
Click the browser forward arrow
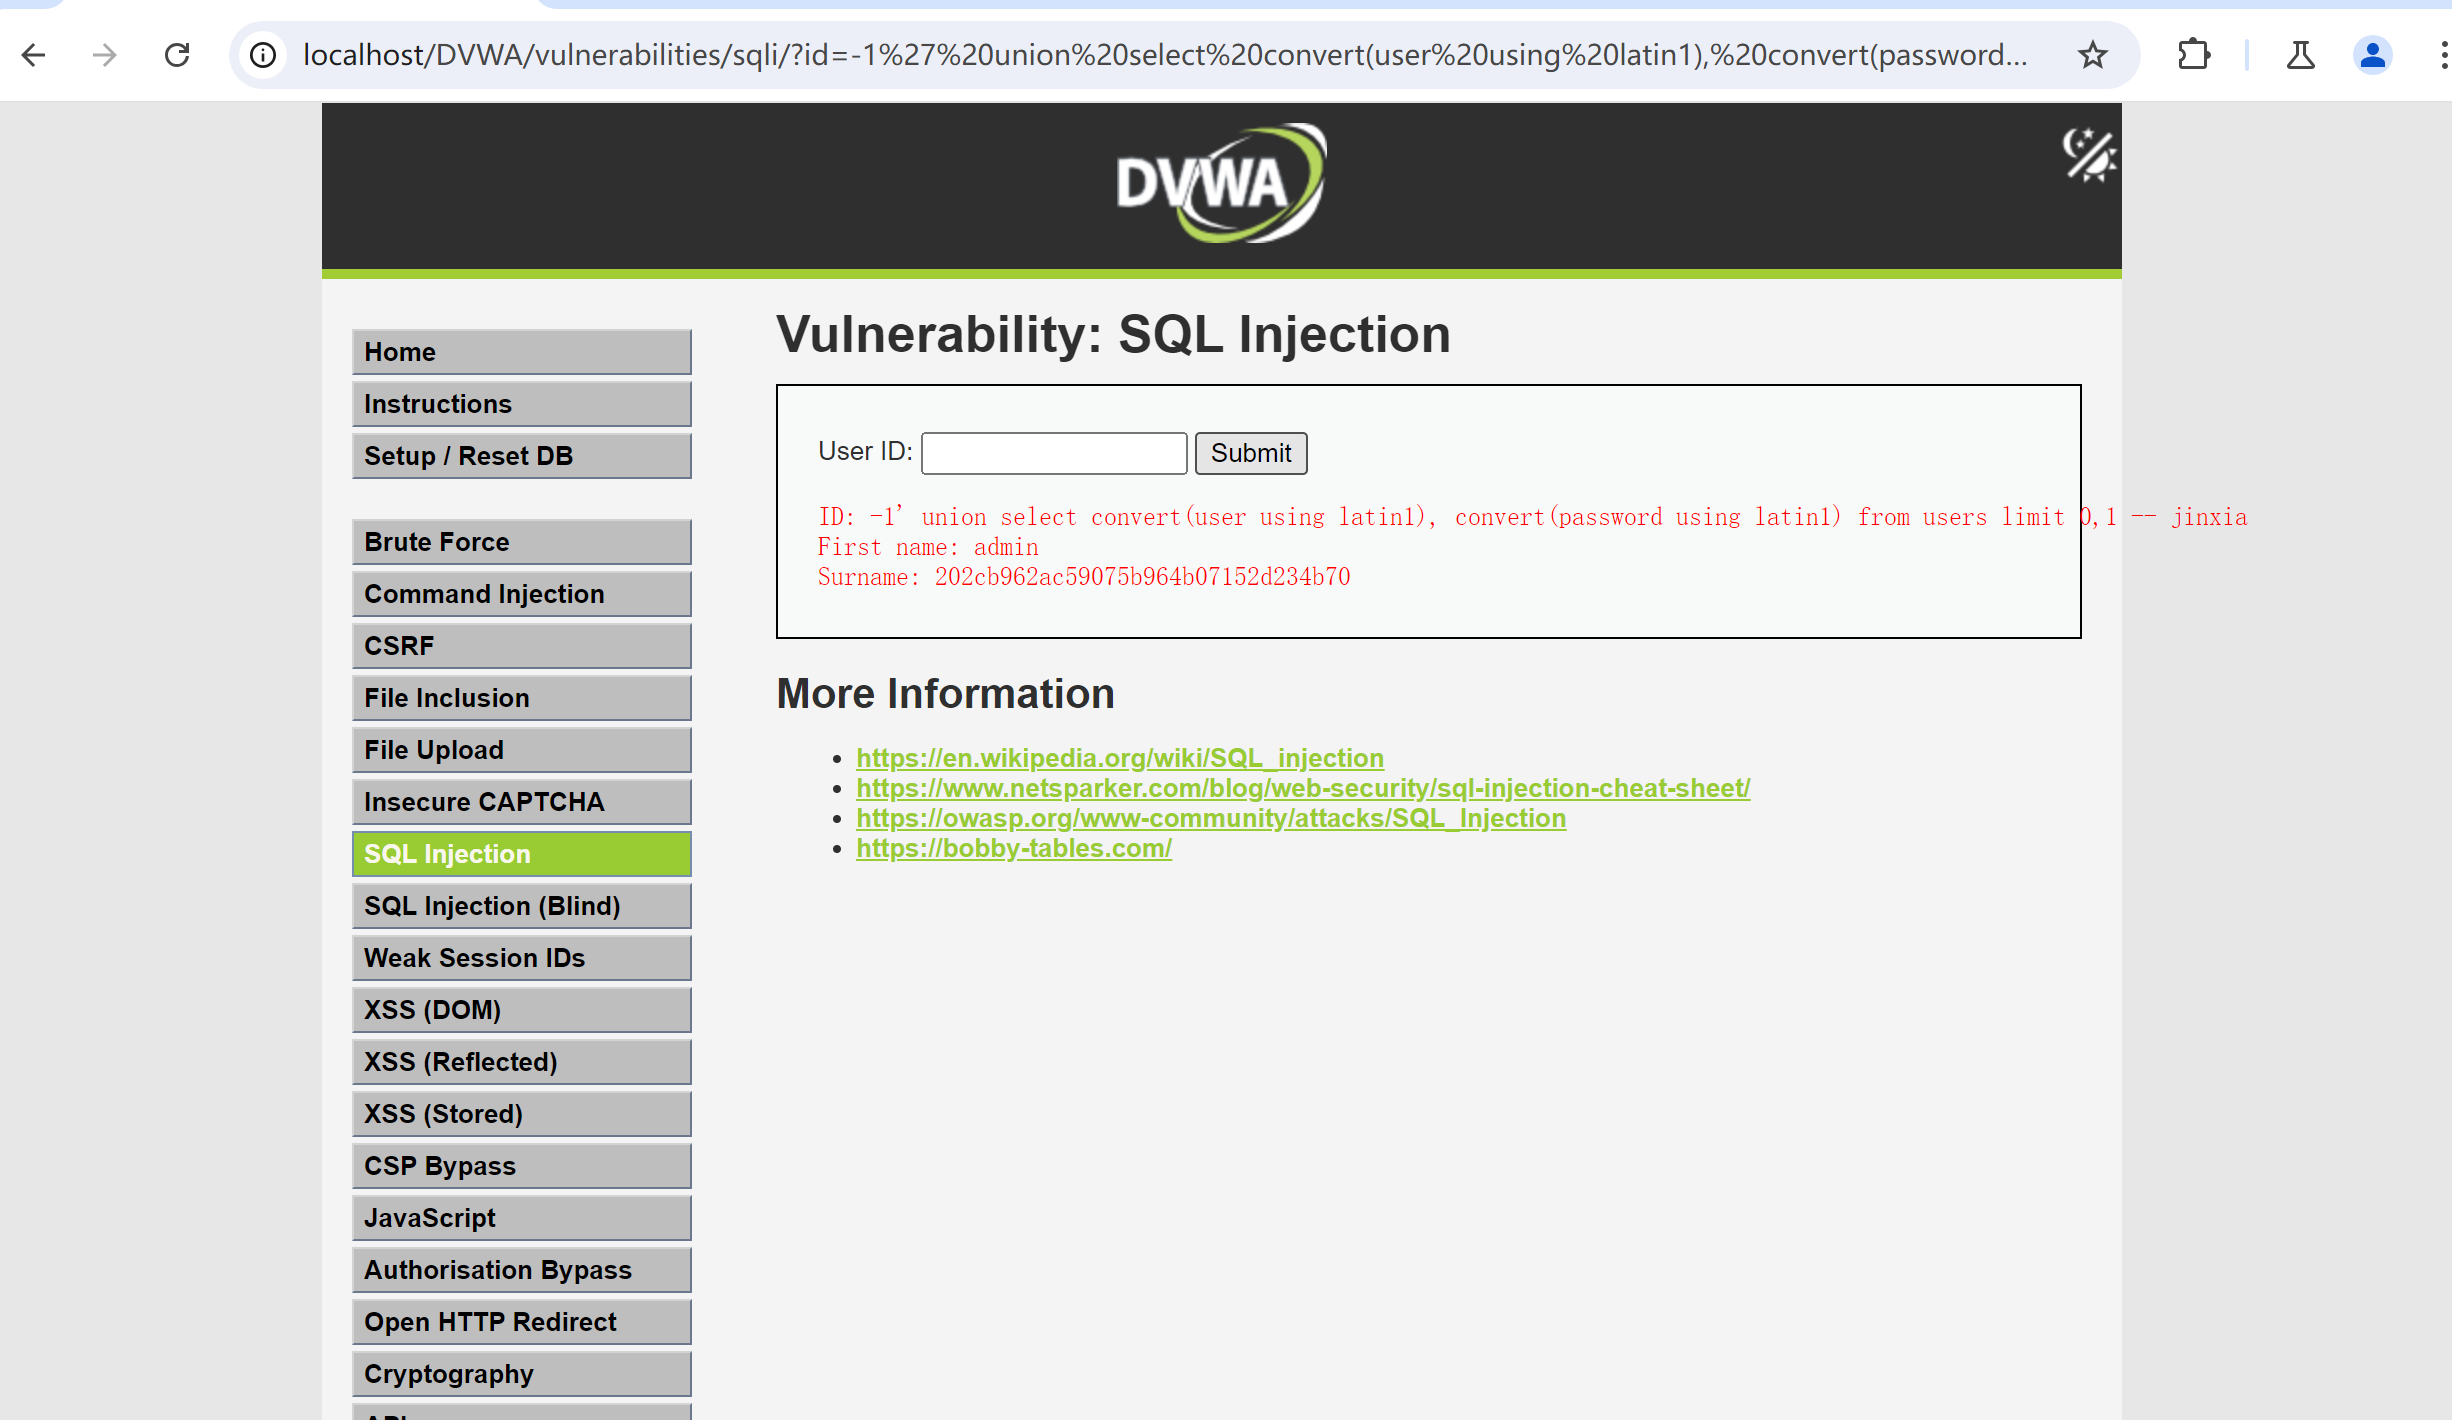point(105,55)
